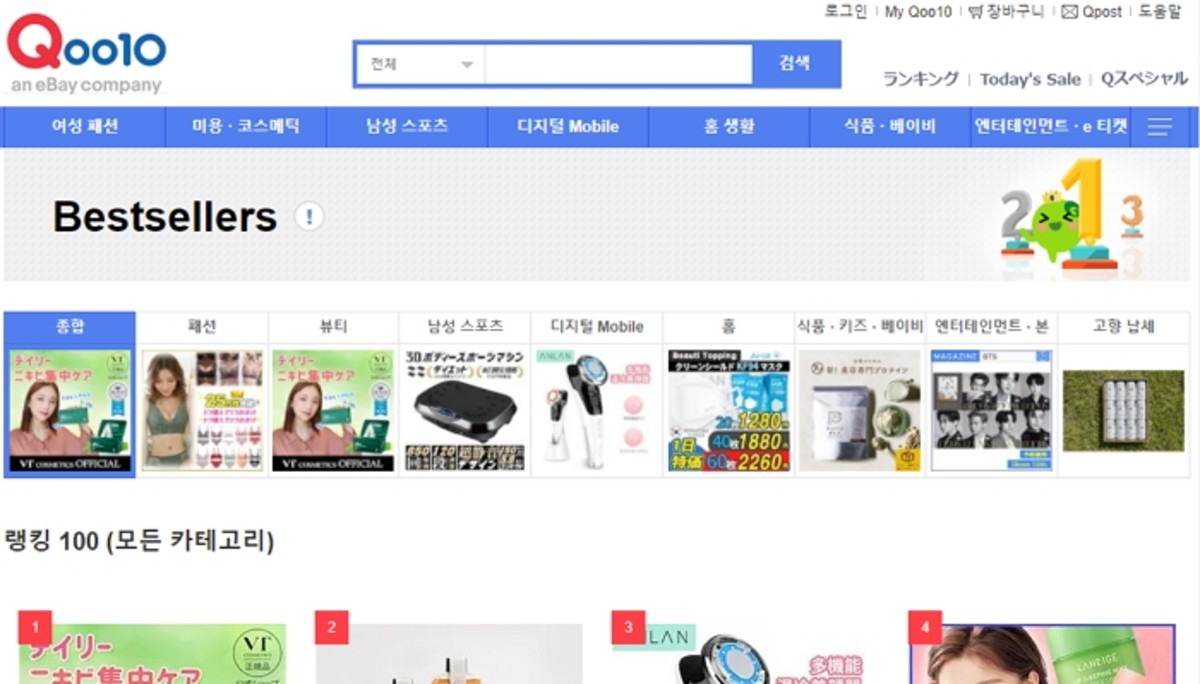This screenshot has width=1200, height=684.
Task: Switch to the 뷰티 bestsellers tab
Action: [333, 326]
